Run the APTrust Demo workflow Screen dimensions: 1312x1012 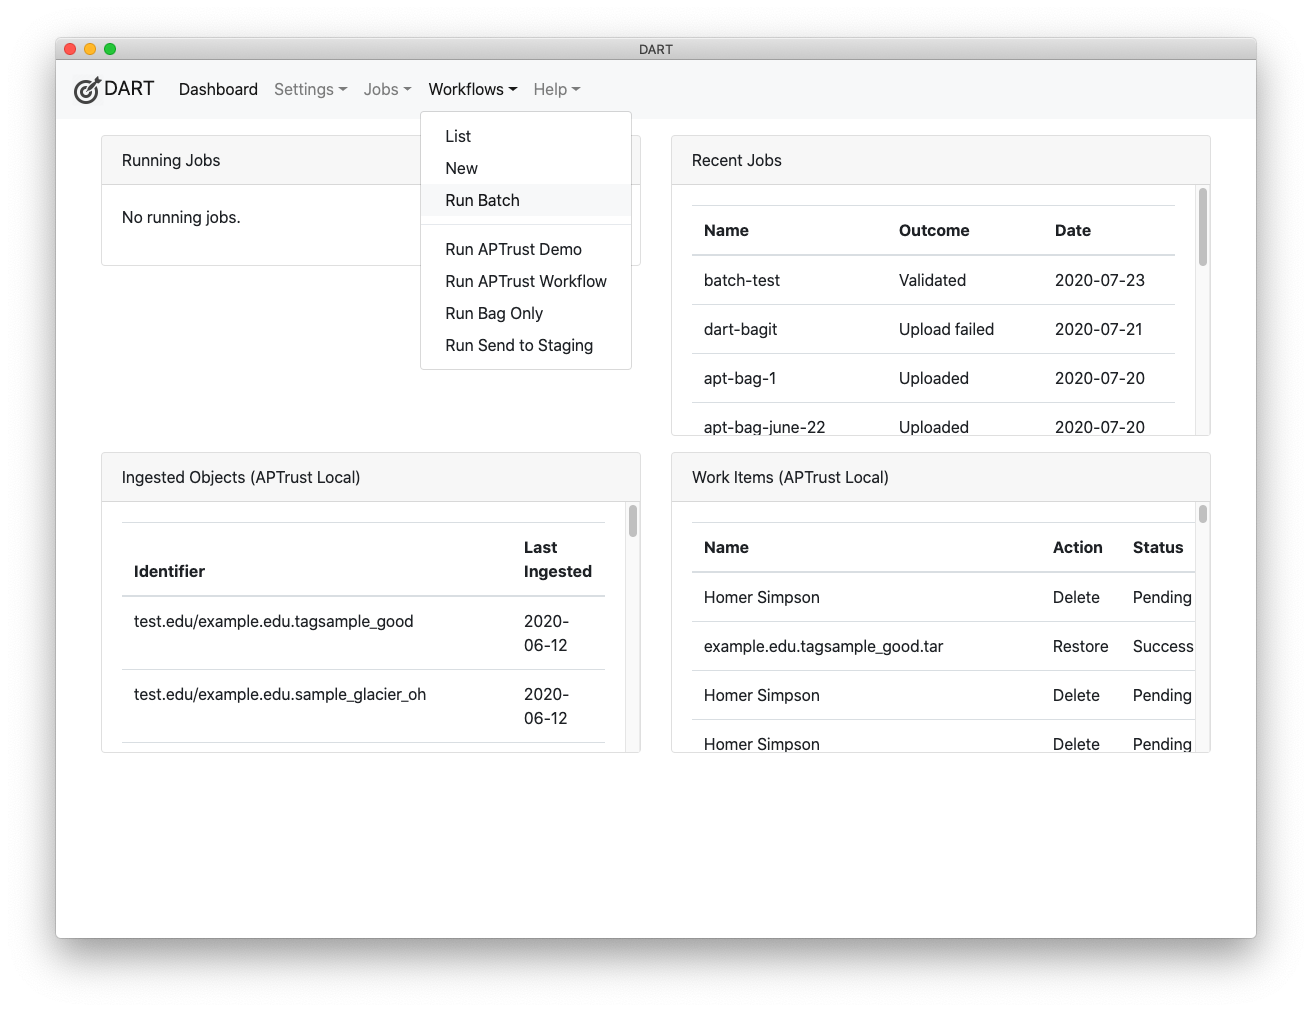click(513, 249)
